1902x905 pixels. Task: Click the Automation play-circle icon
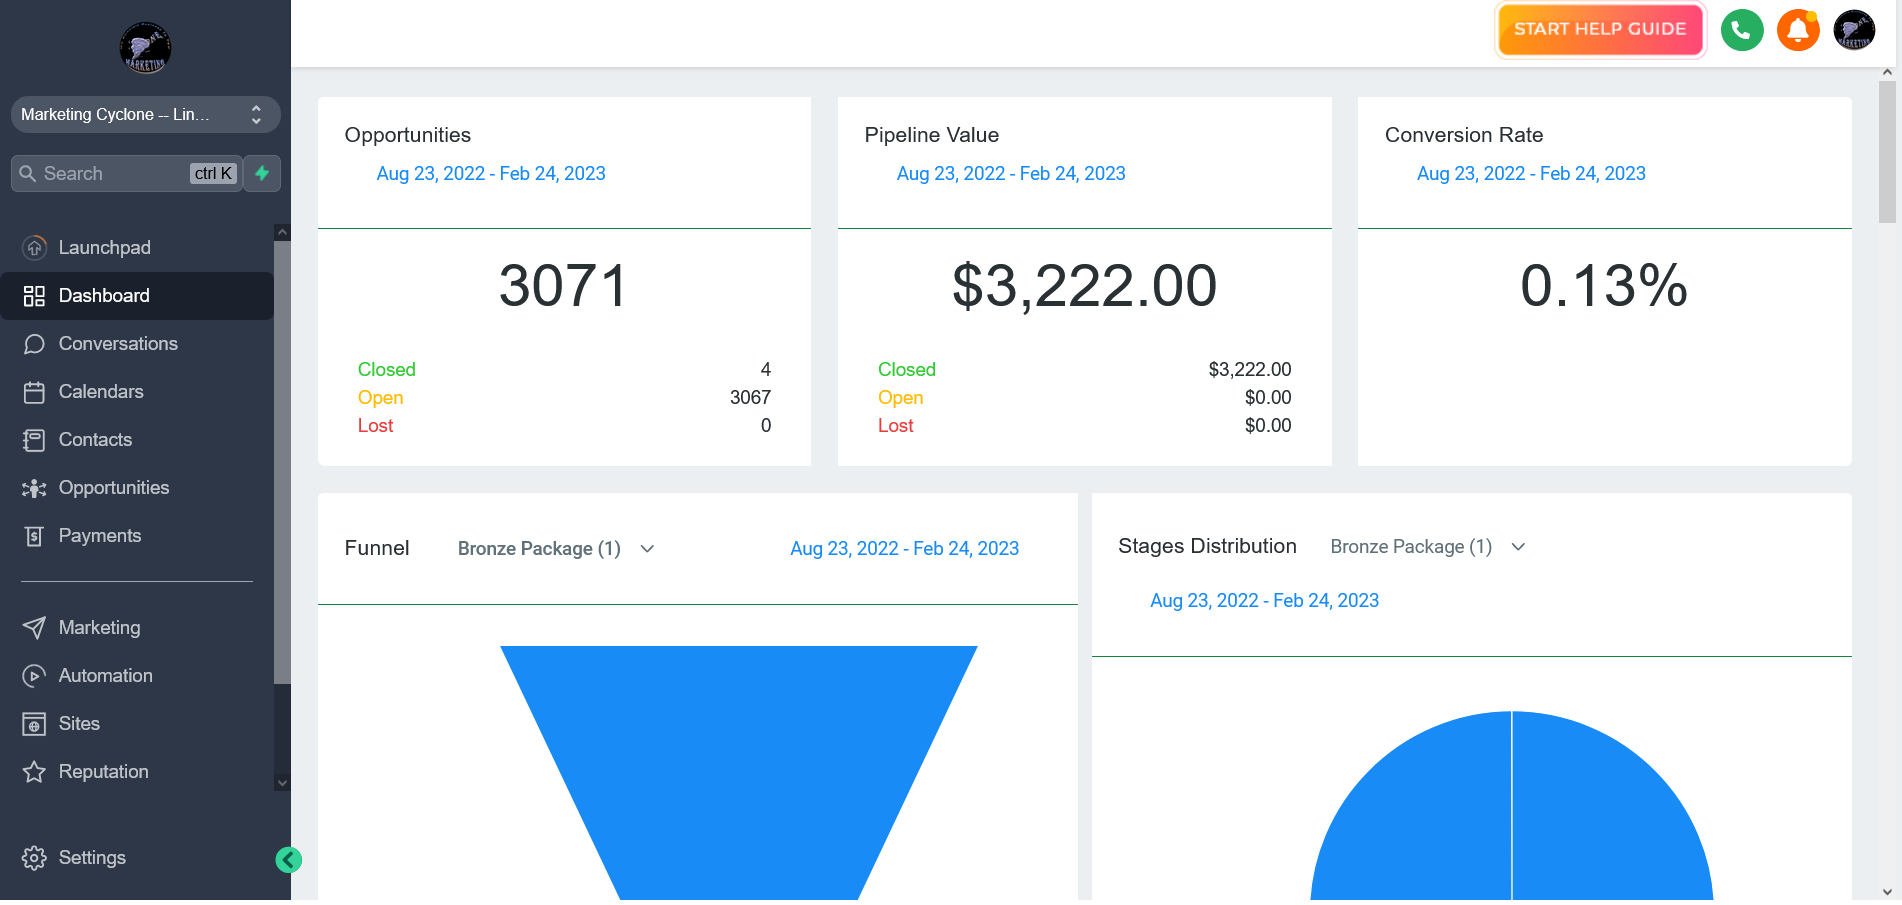(x=34, y=676)
